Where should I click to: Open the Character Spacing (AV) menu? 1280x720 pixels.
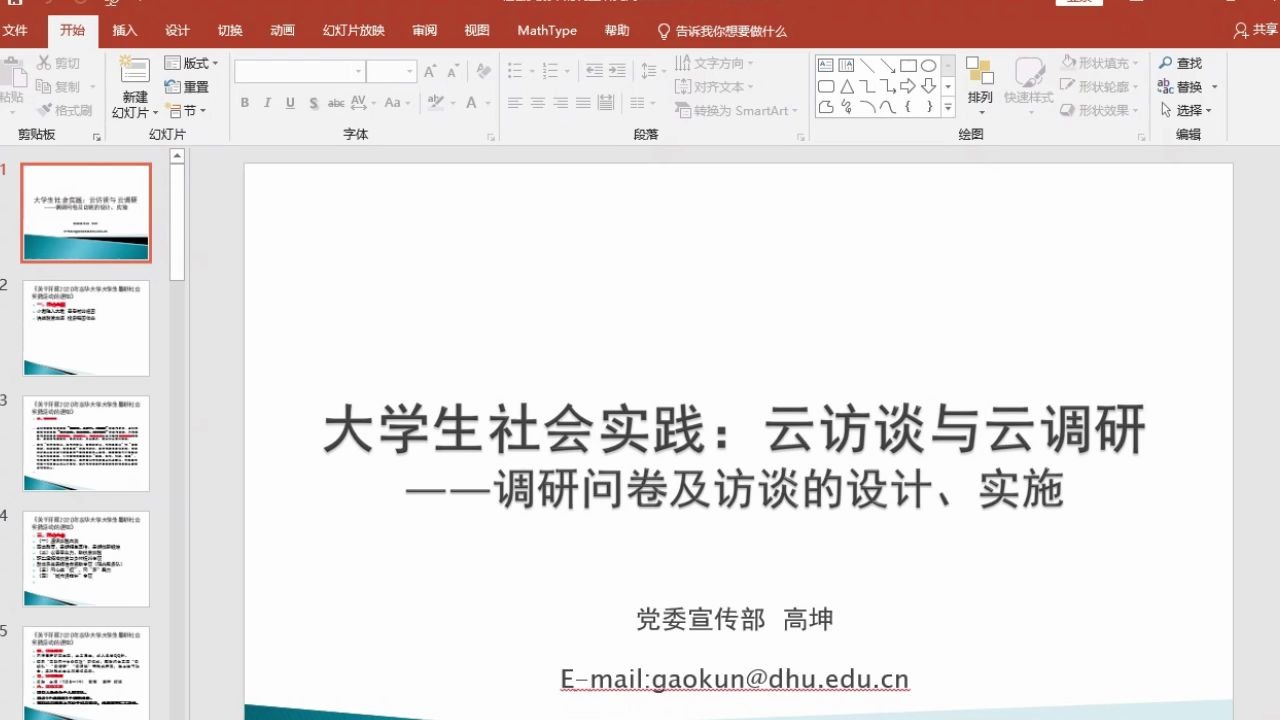(362, 103)
